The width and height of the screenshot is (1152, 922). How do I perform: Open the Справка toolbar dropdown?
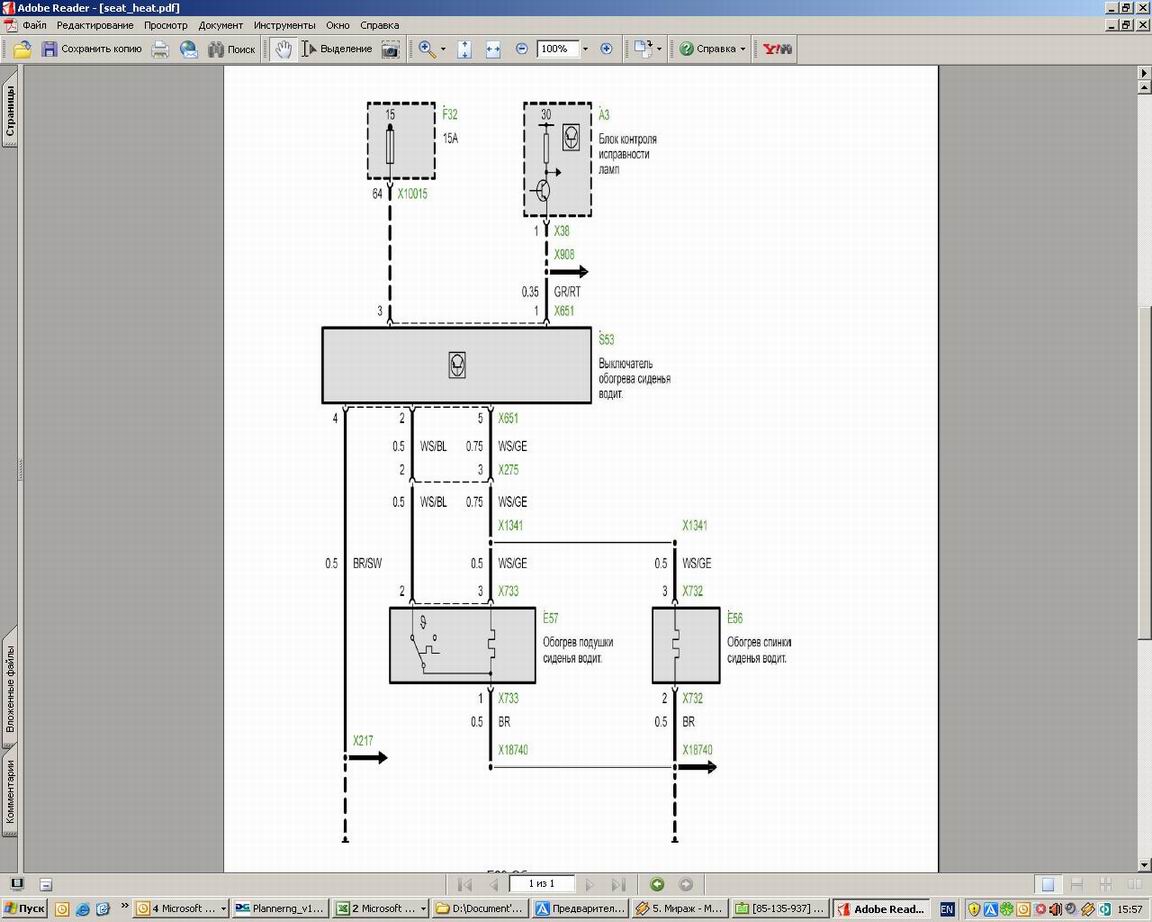(x=713, y=49)
